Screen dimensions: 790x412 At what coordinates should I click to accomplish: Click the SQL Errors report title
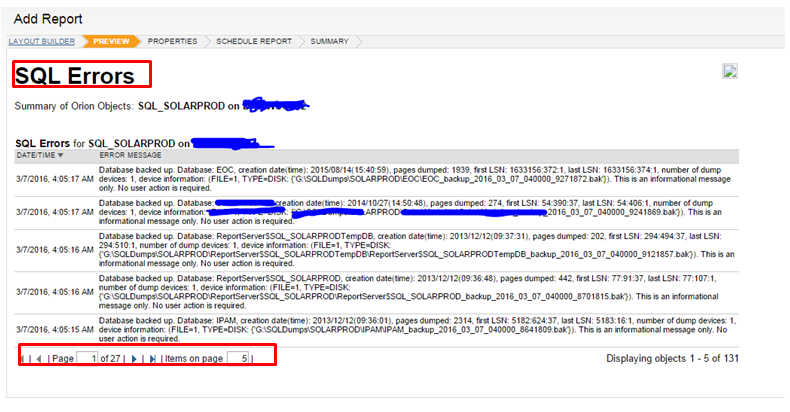coord(75,76)
